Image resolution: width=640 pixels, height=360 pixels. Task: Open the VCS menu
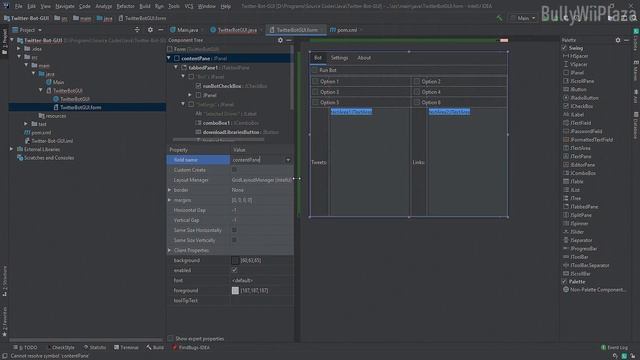pos(189,6)
